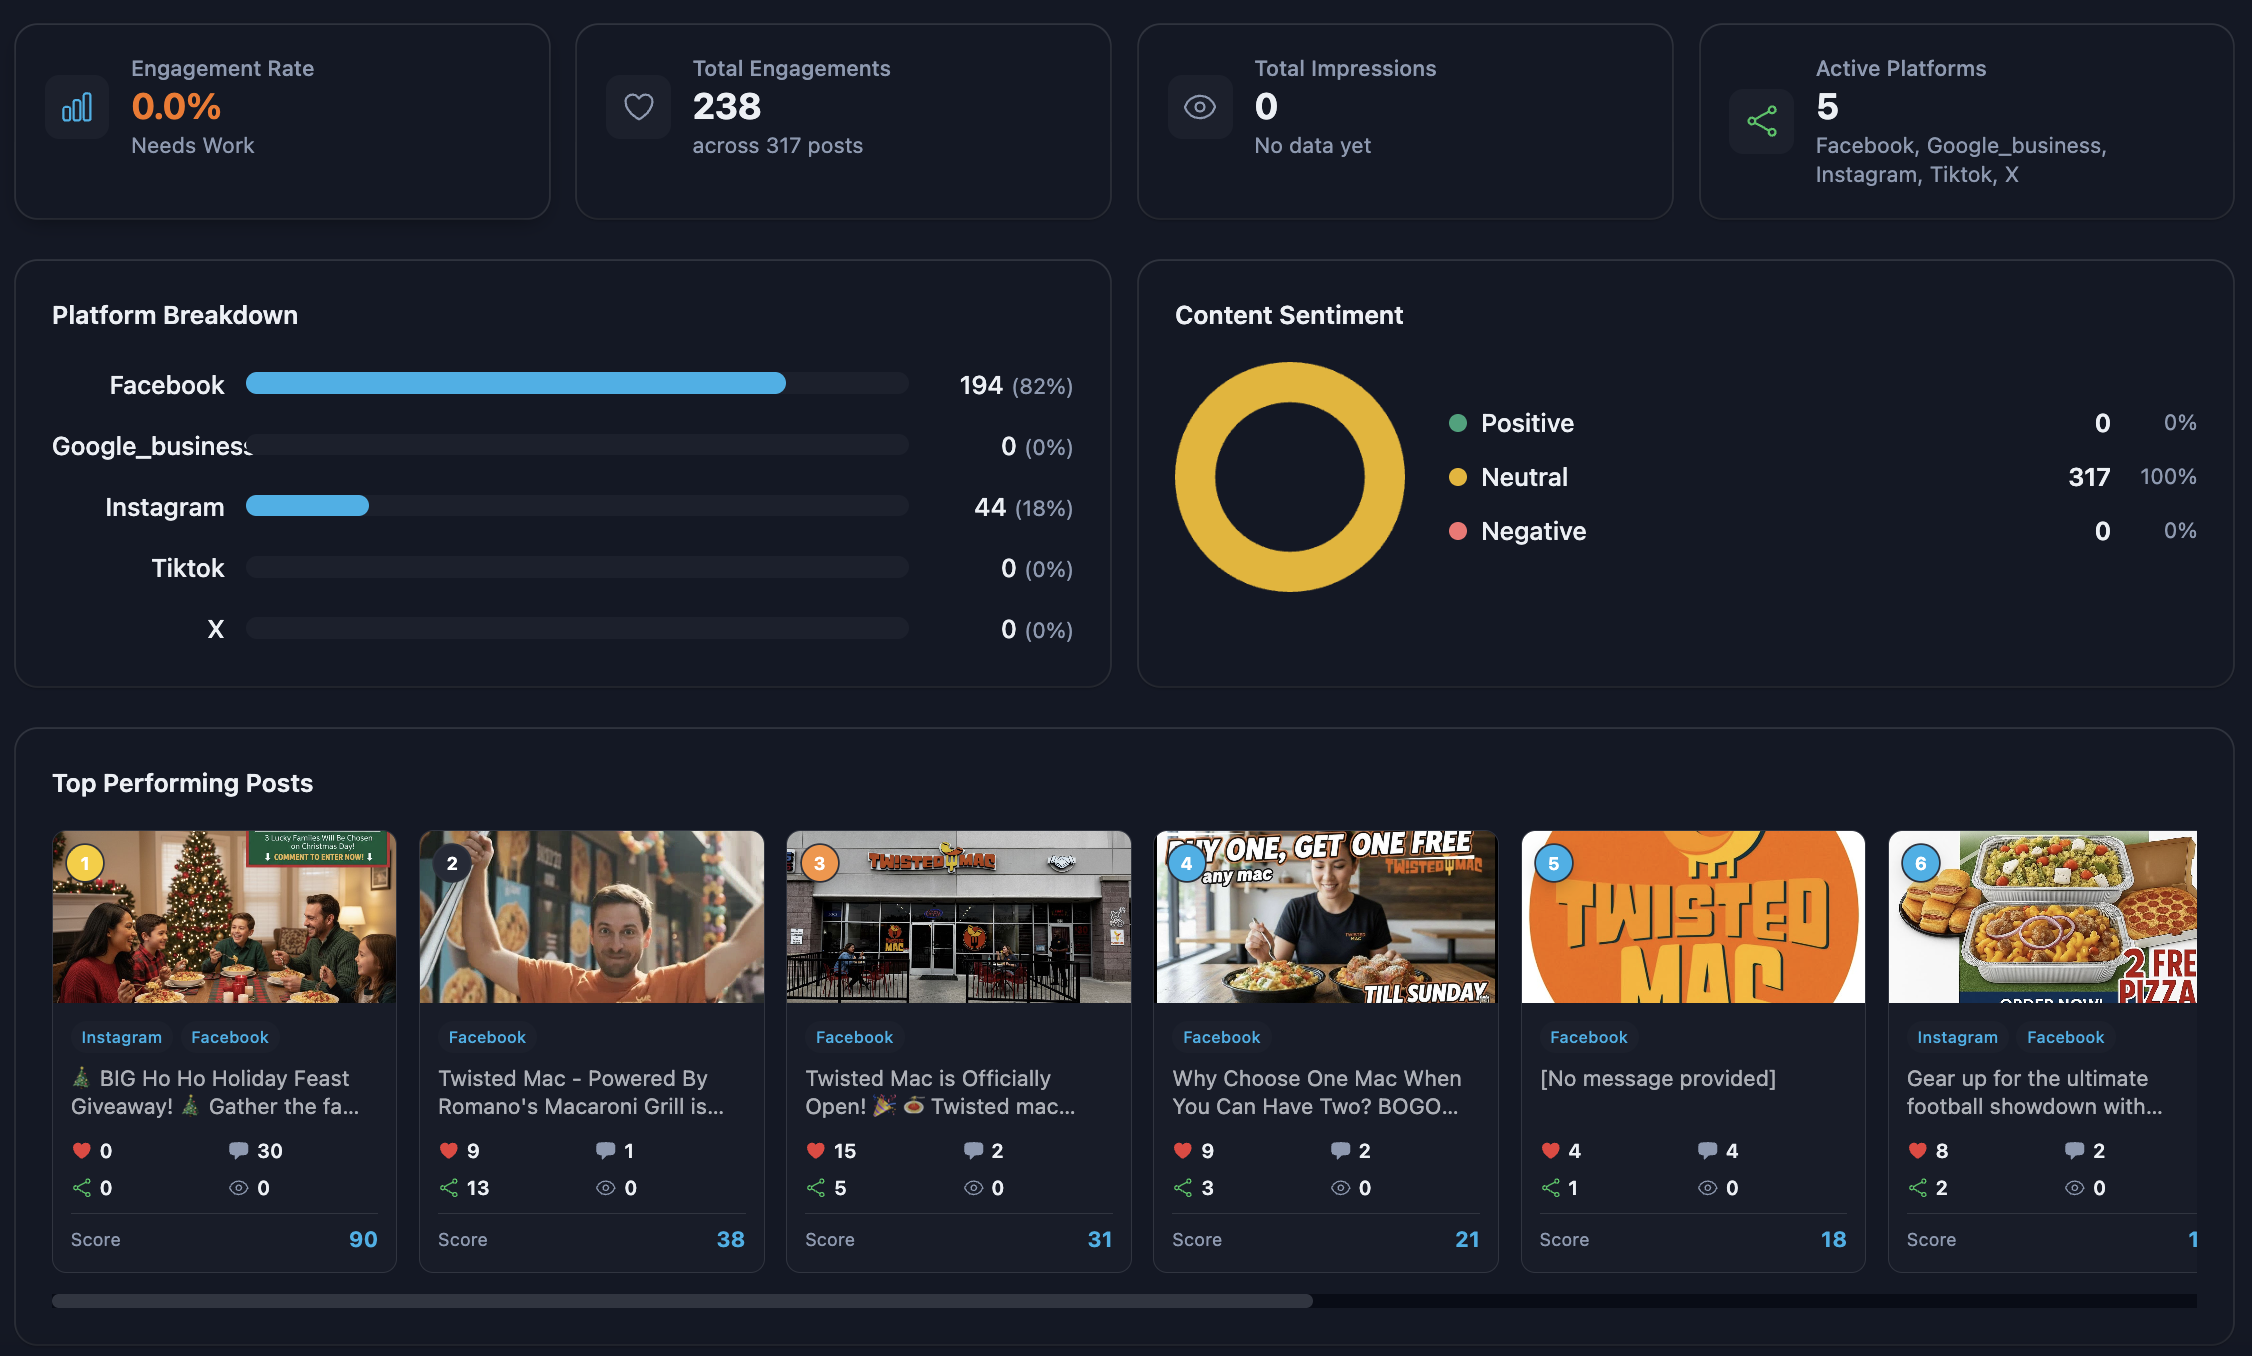Click likes heart icon on BOGO post
The width and height of the screenshot is (2252, 1356).
1183,1151
